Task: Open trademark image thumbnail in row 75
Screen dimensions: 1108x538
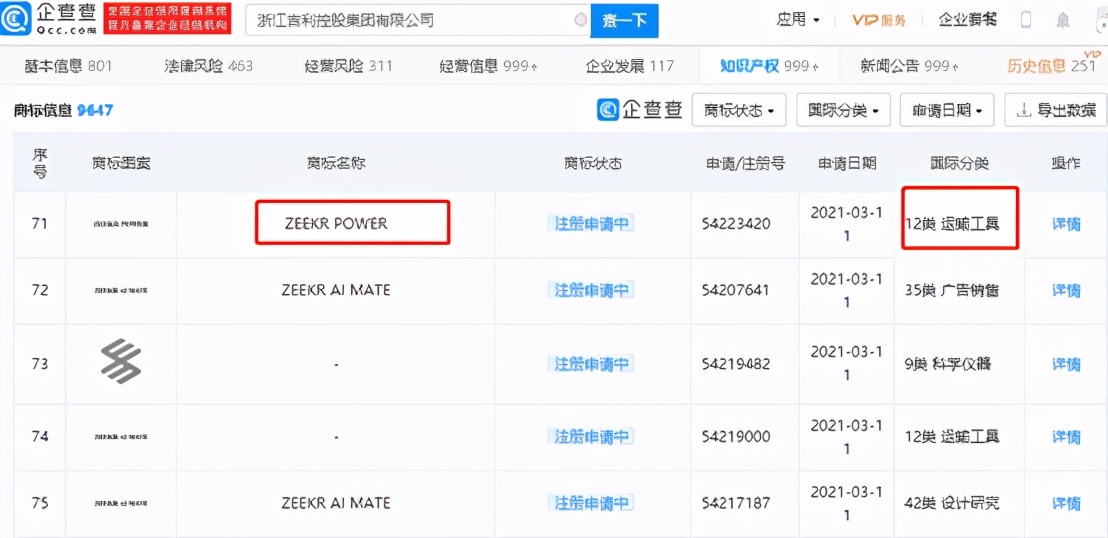Action: point(121,503)
